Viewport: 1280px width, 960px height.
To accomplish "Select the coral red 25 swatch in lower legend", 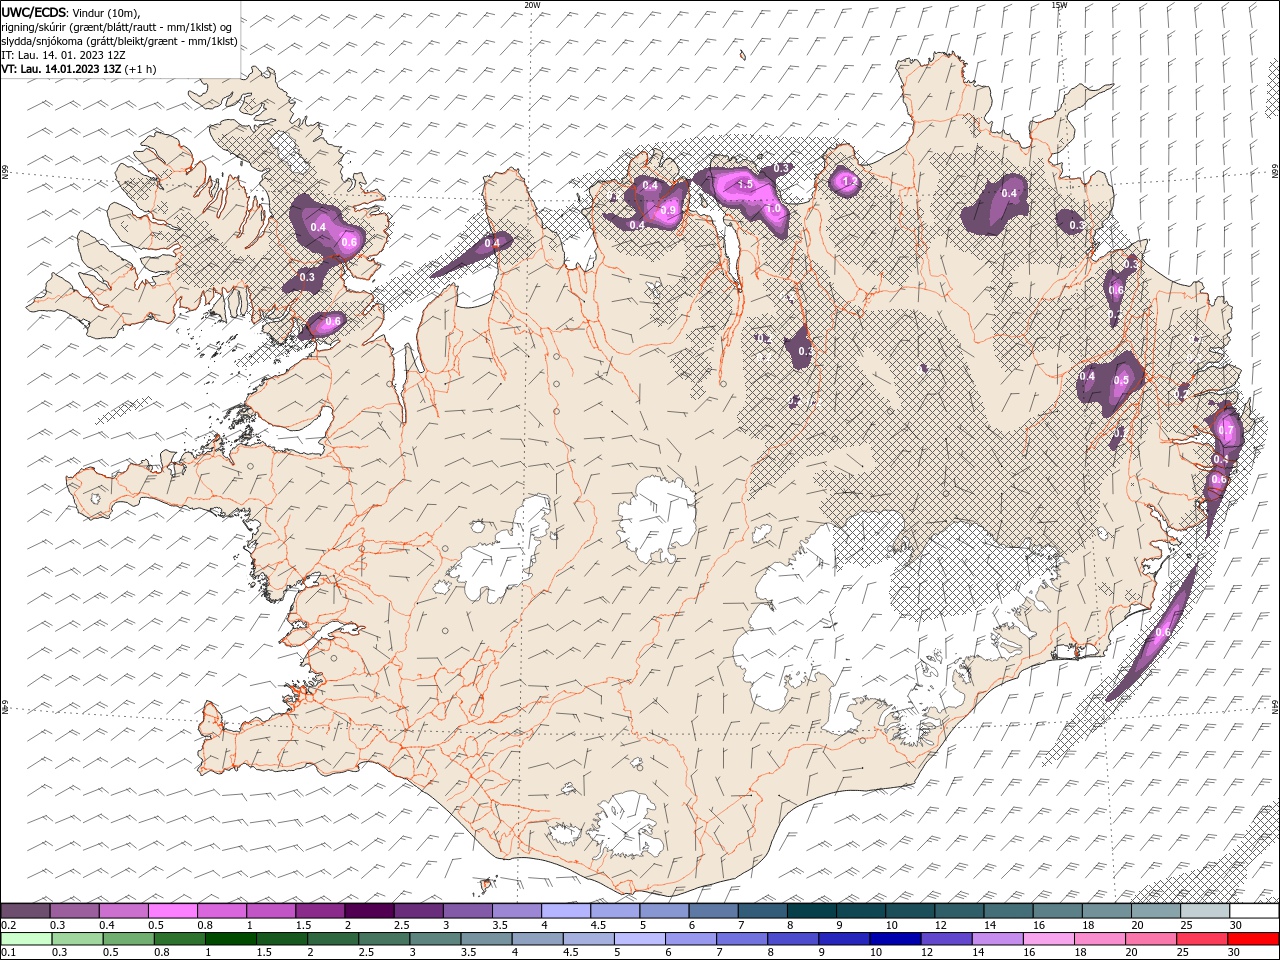I will point(1201,939).
